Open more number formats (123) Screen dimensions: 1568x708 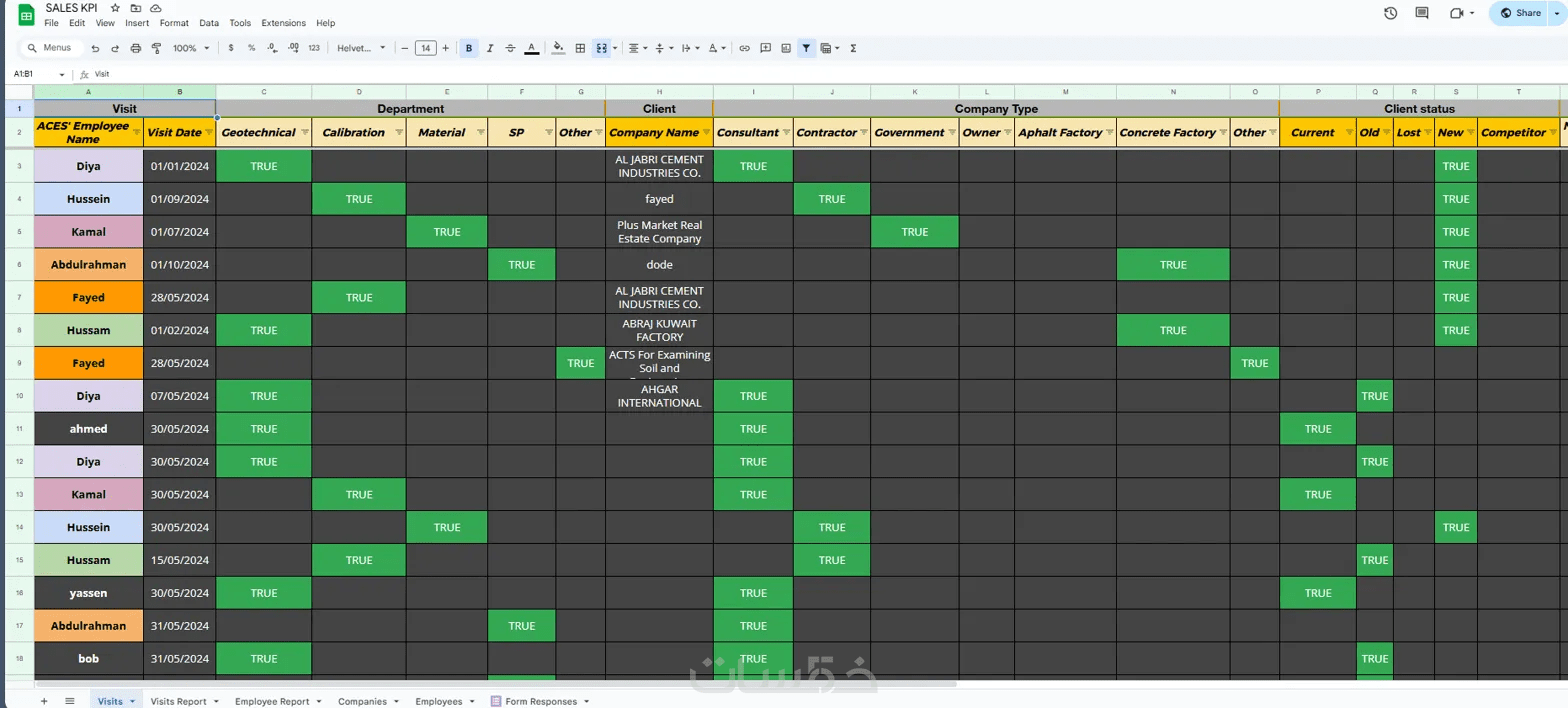314,48
